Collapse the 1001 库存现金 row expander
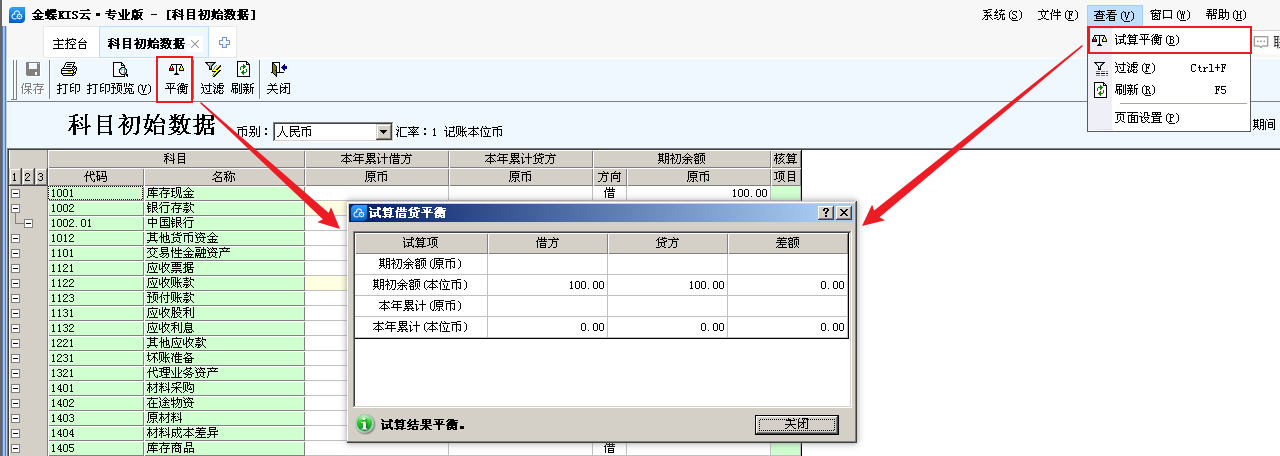The width and height of the screenshot is (1280, 456). coord(15,193)
